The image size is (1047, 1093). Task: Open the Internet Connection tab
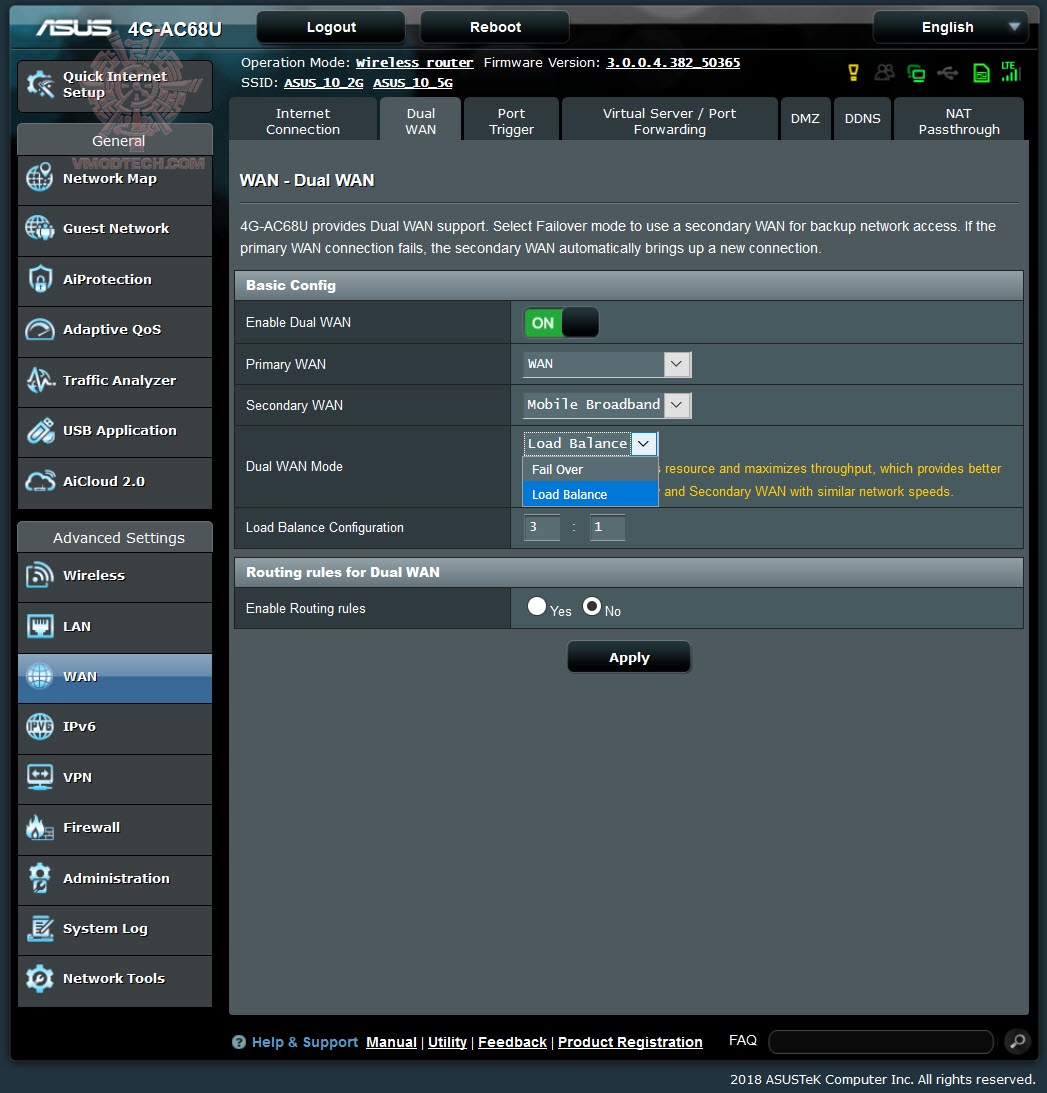(303, 121)
